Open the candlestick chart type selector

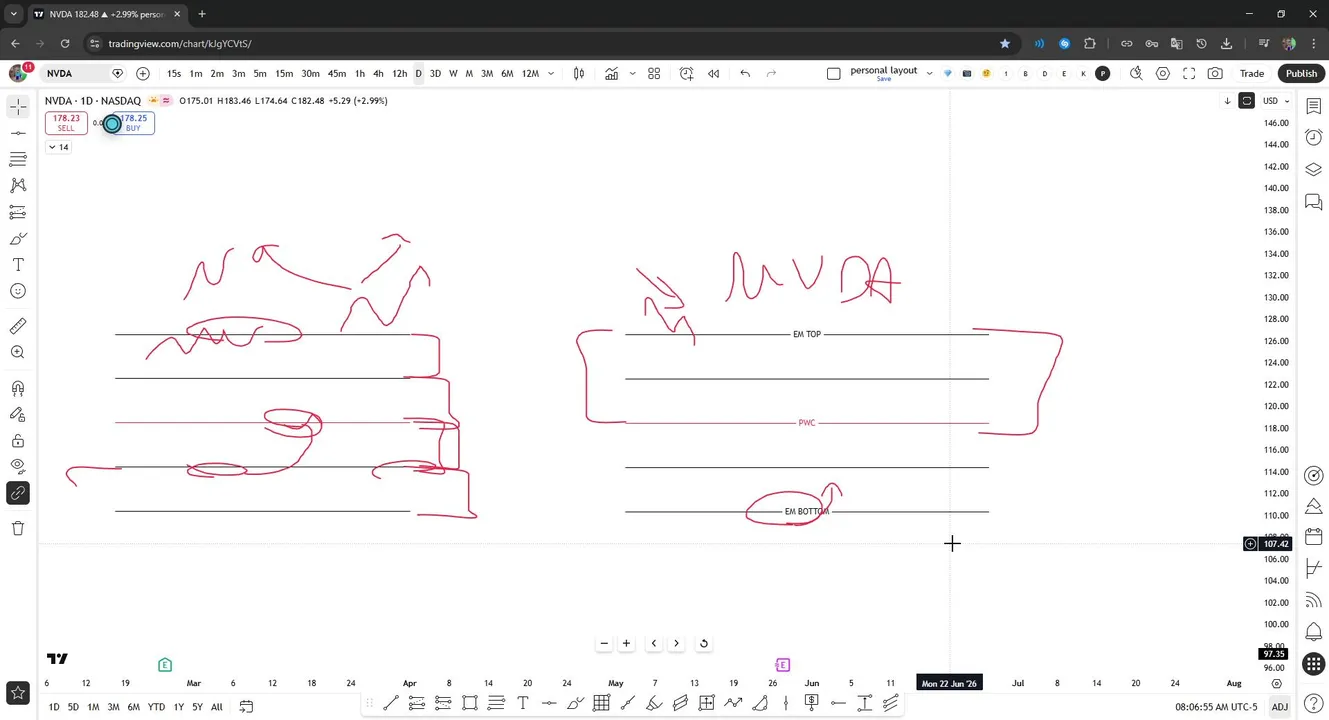pos(579,73)
